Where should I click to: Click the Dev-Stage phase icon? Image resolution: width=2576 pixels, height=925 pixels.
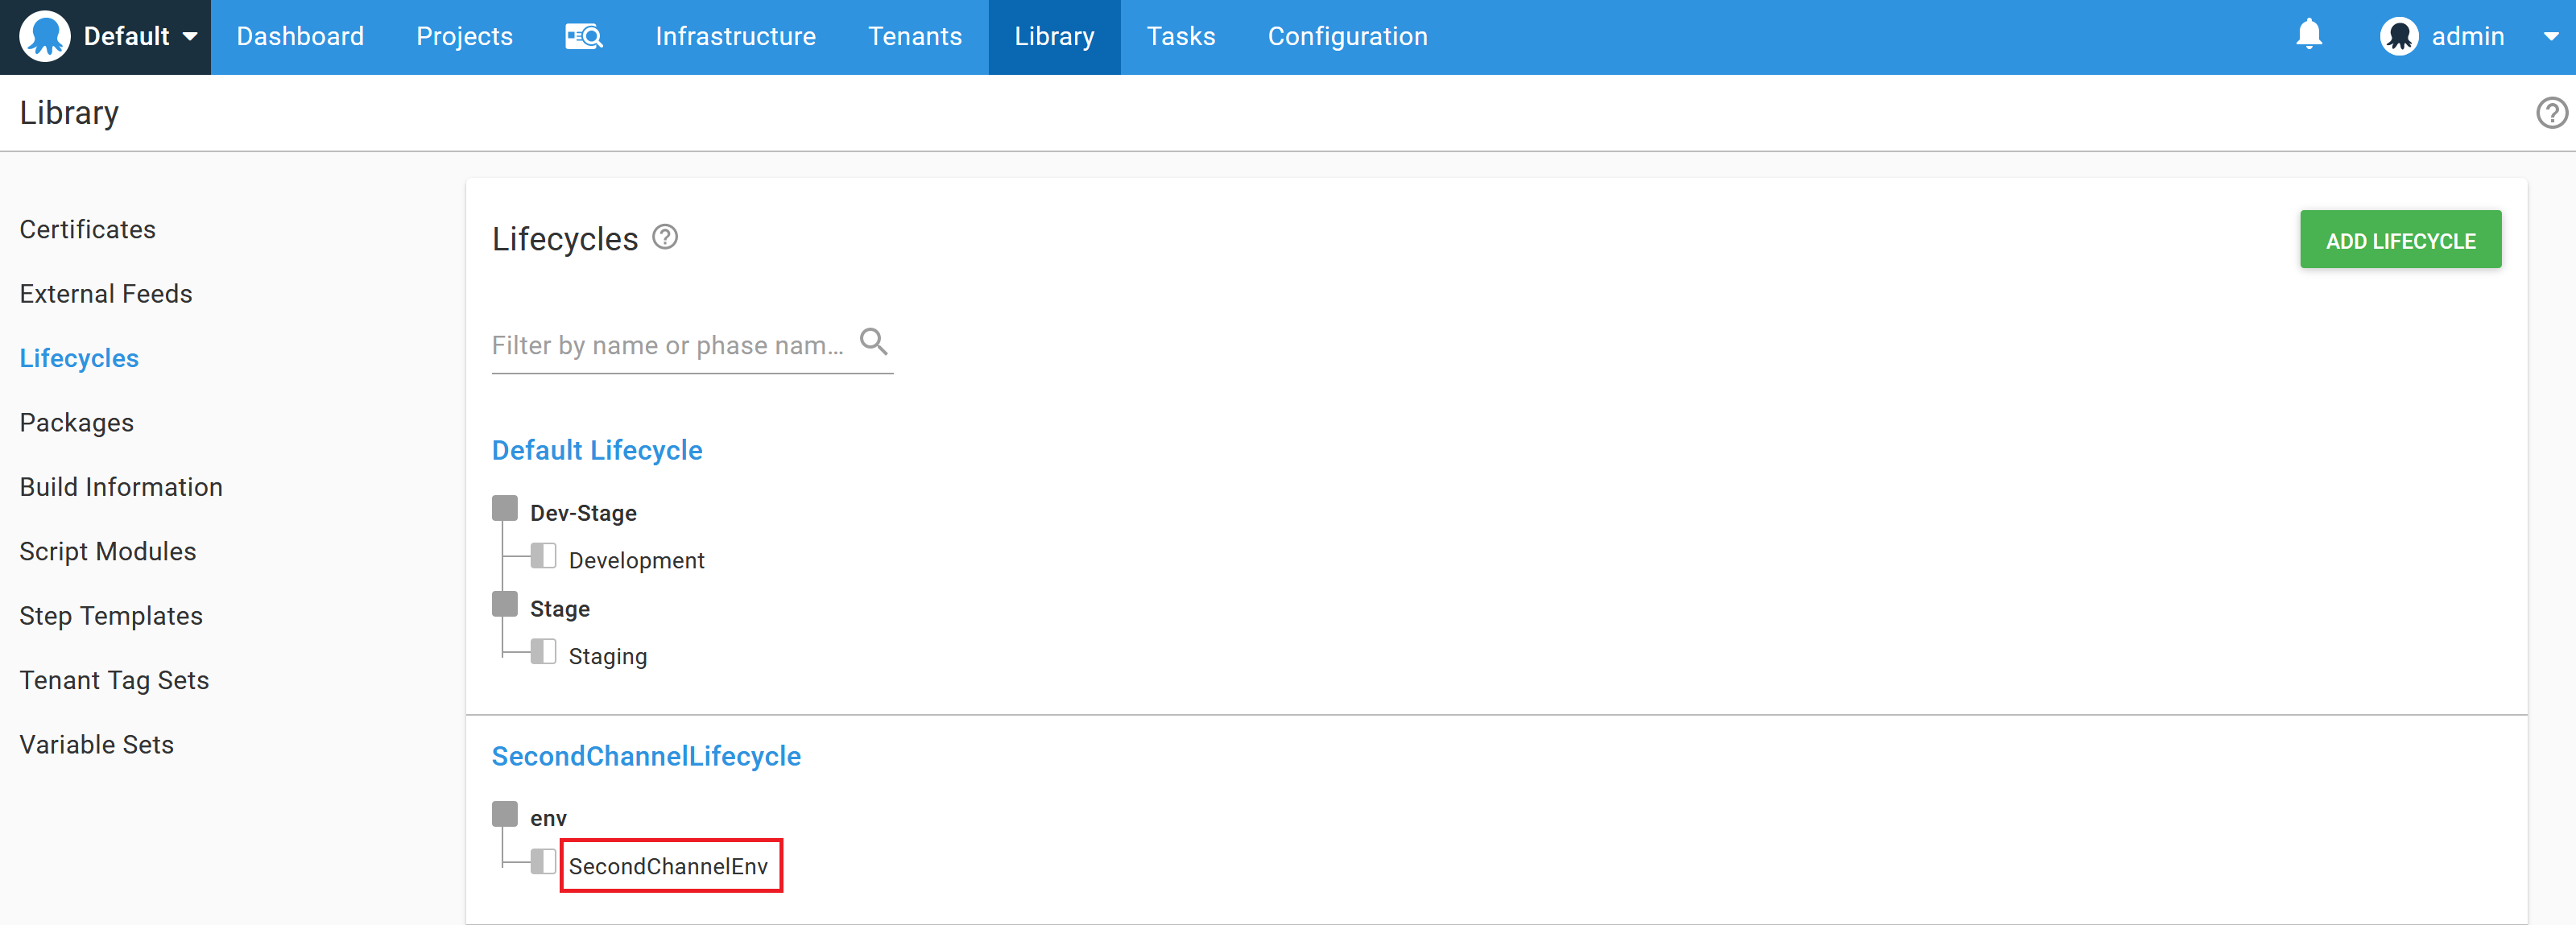pos(505,509)
